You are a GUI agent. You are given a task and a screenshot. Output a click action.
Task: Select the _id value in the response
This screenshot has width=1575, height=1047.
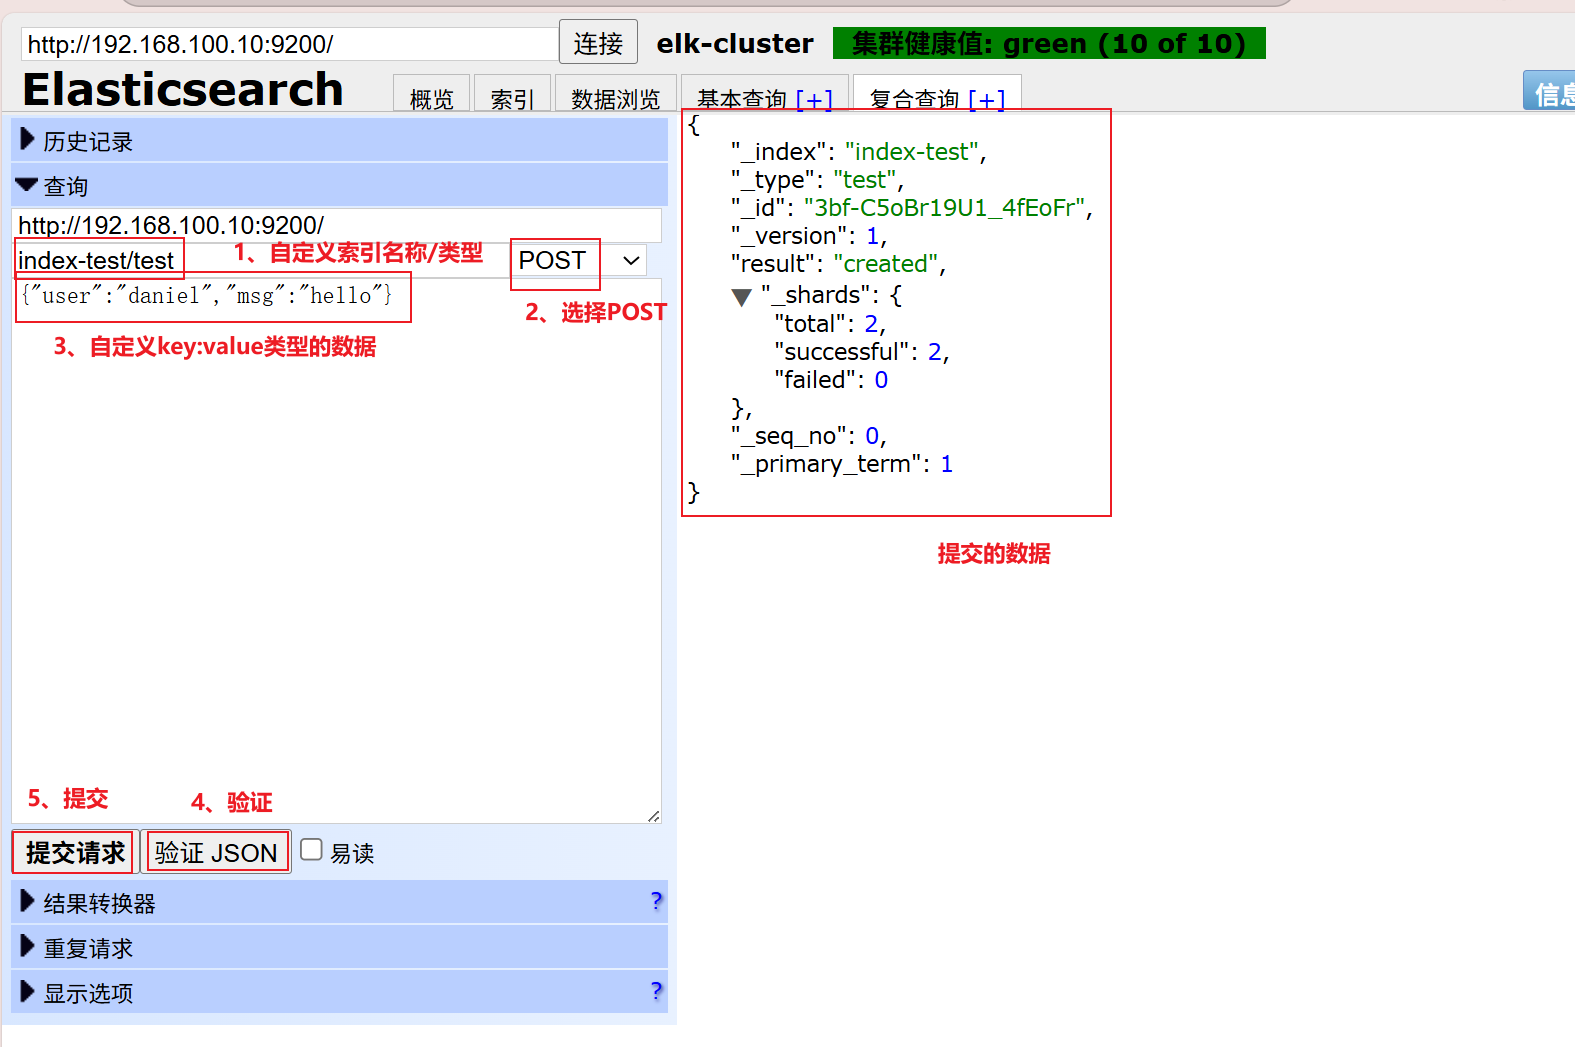[945, 207]
